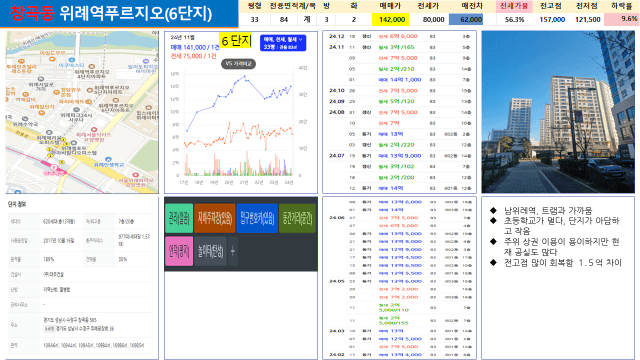Click the olive 동간거리 tag
This screenshot has height=360, width=640.
tap(297, 218)
